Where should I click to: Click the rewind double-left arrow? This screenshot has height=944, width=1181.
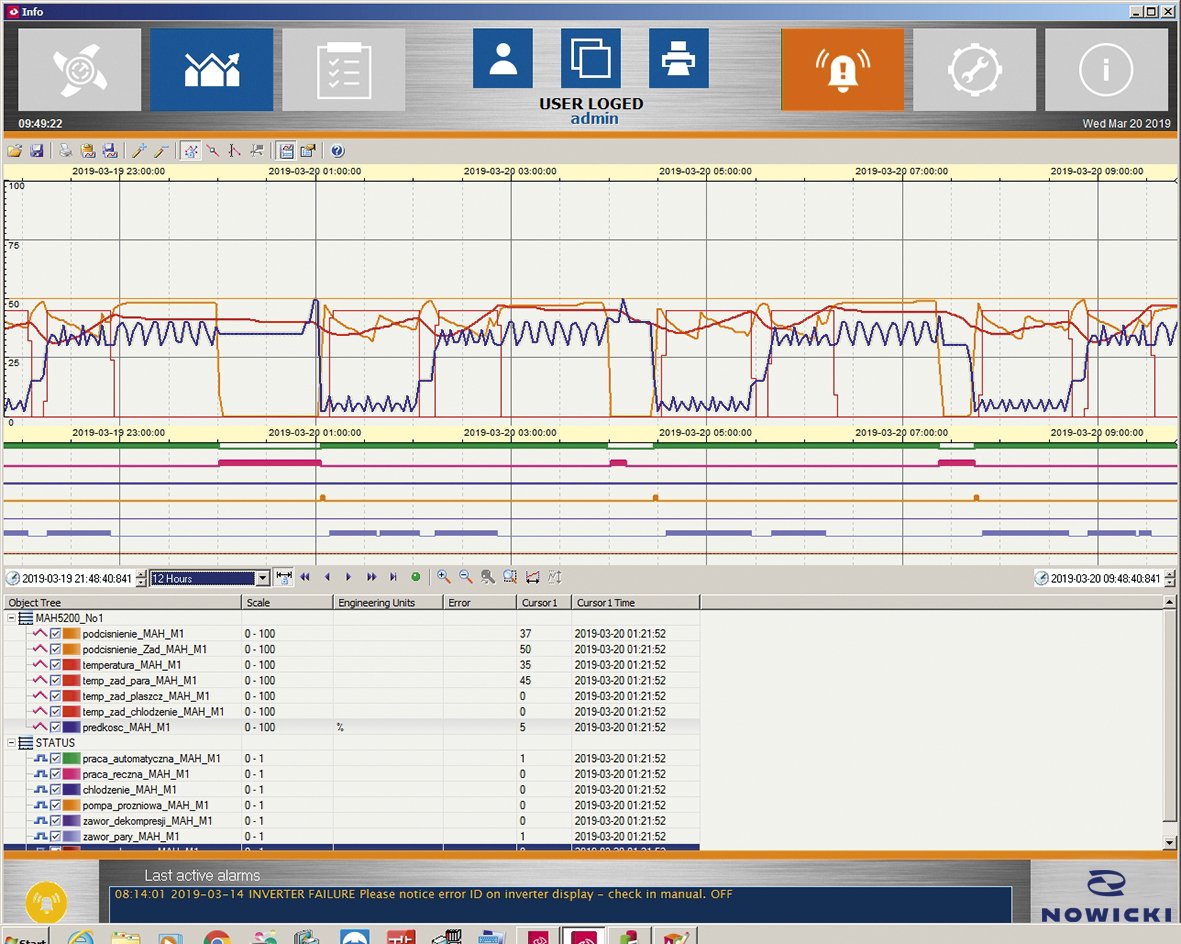click(x=305, y=577)
